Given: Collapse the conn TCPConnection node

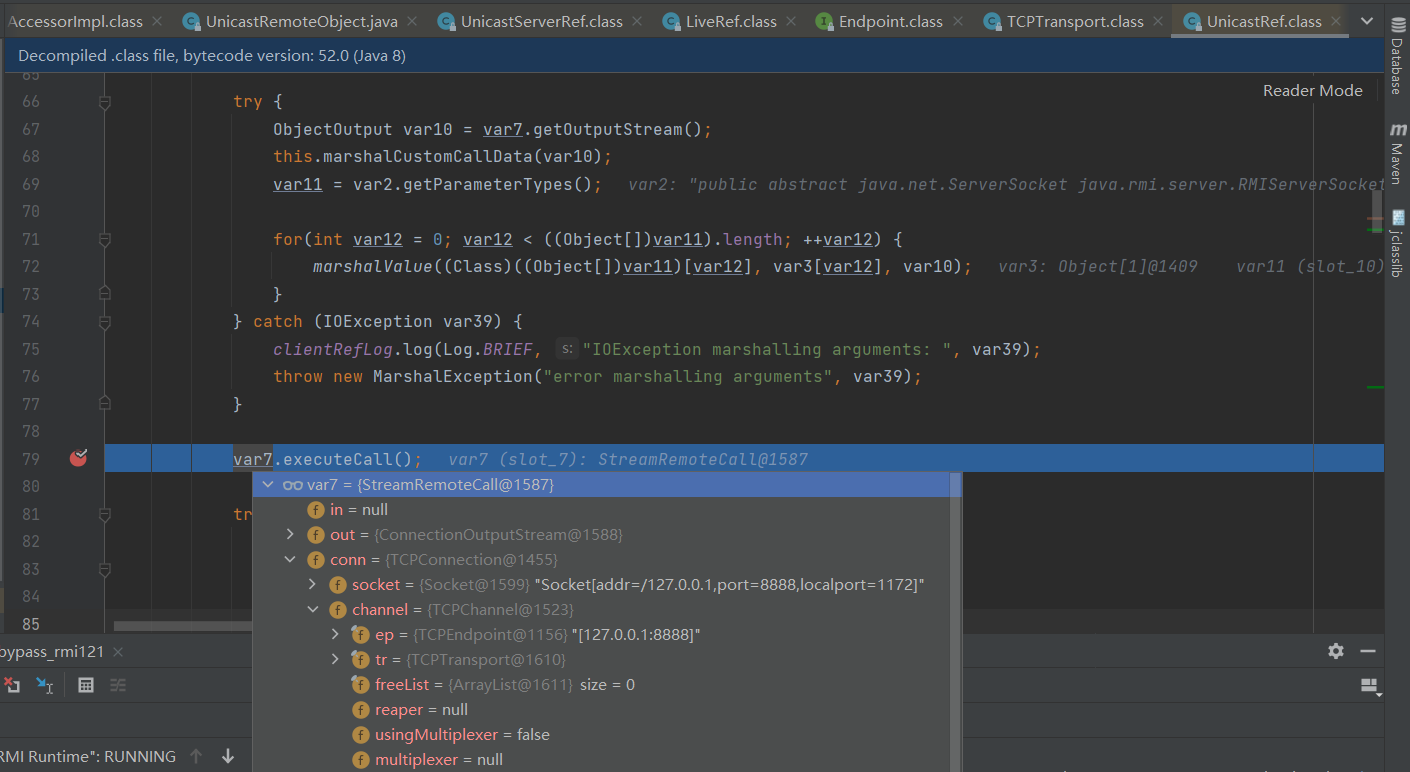Looking at the screenshot, I should click(290, 560).
